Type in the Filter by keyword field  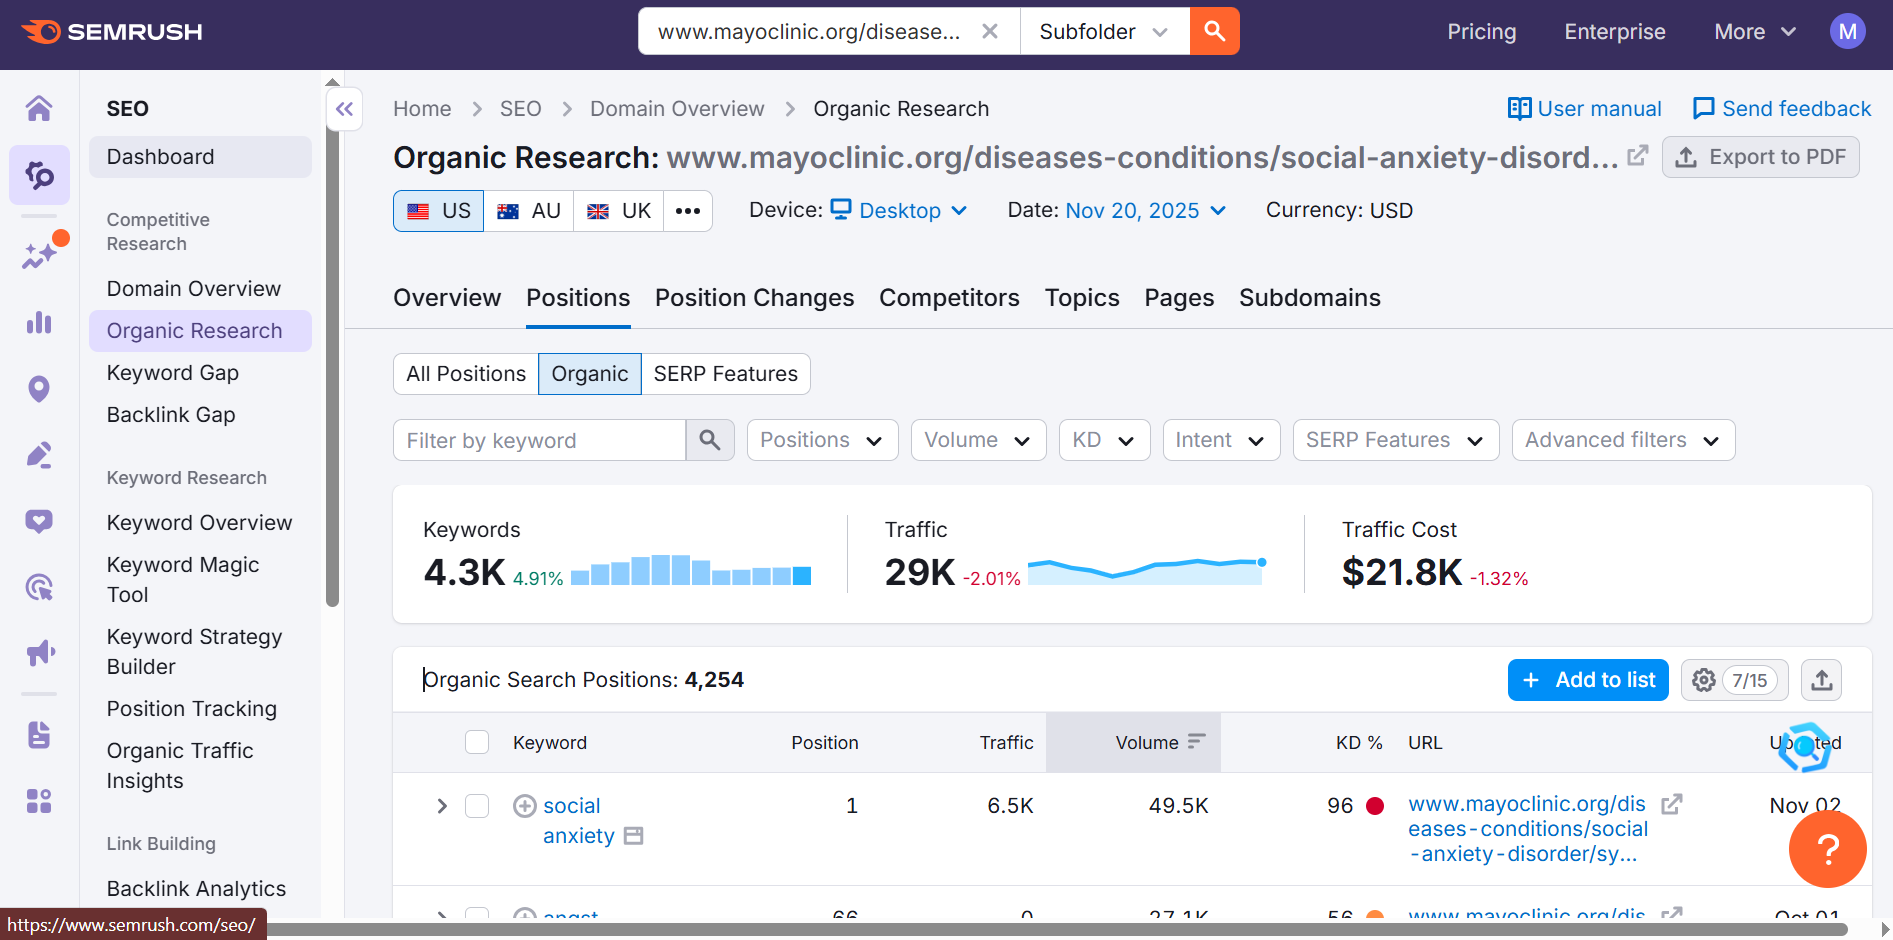[539, 440]
